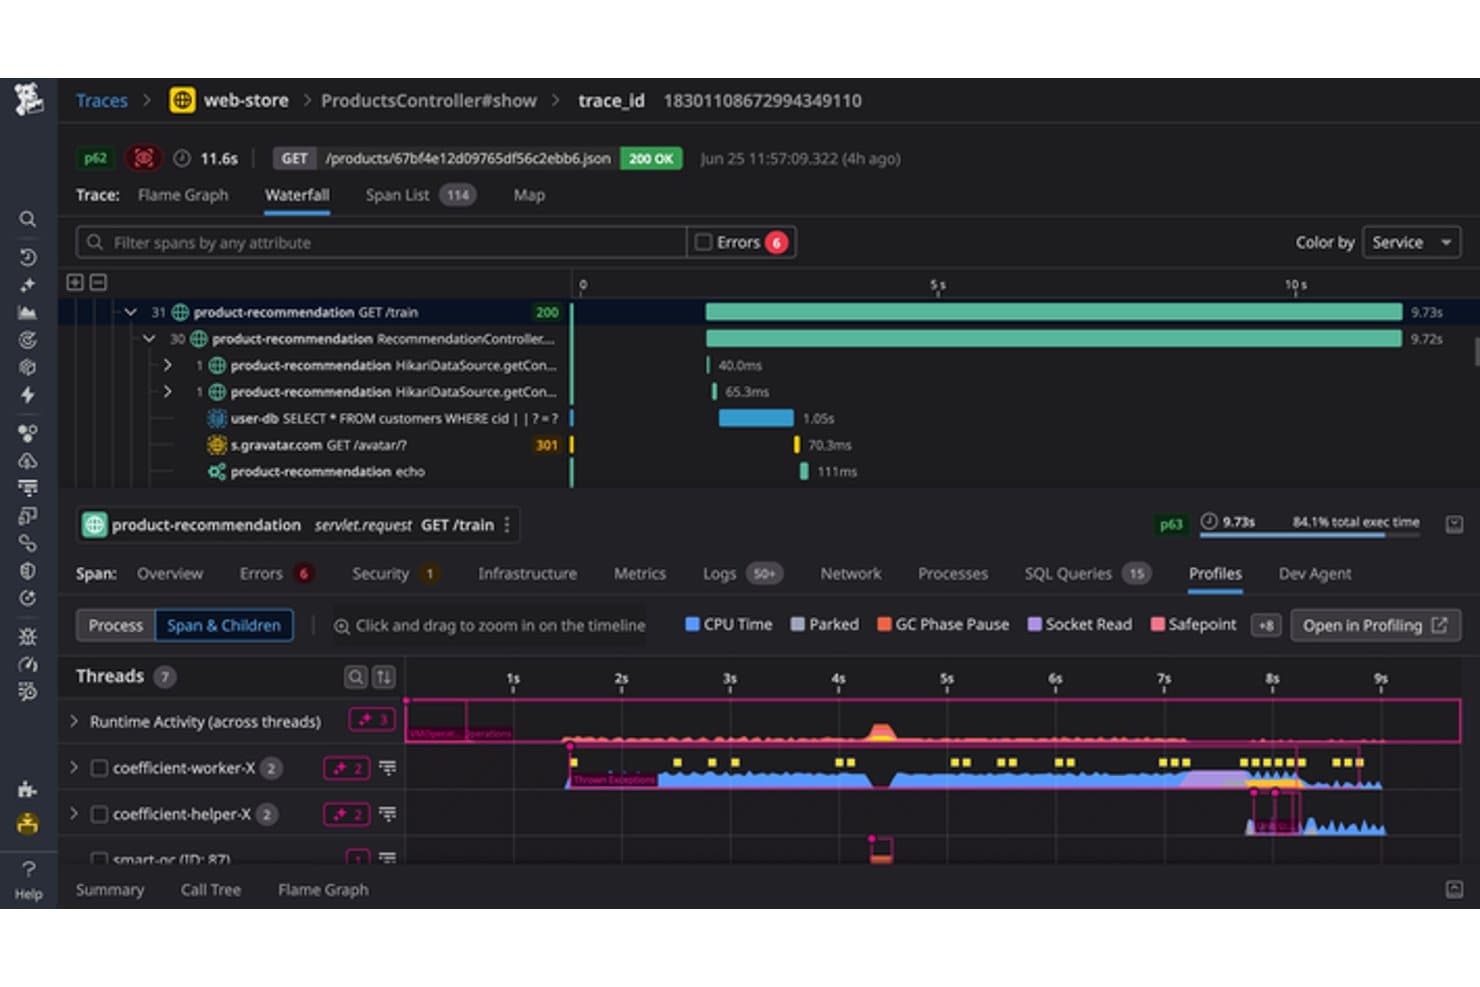Expand all spans with the plus icon

(x=75, y=282)
